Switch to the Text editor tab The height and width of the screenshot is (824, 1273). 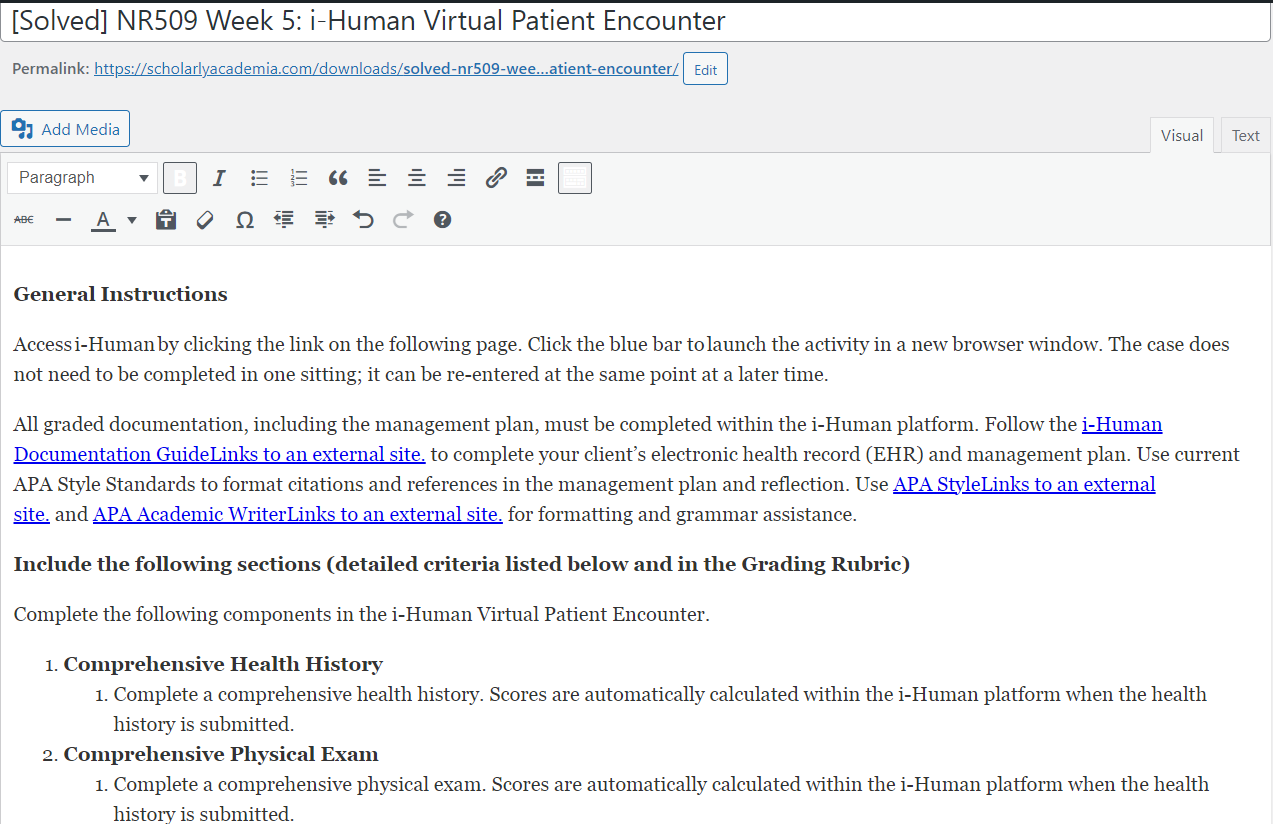(1246, 135)
